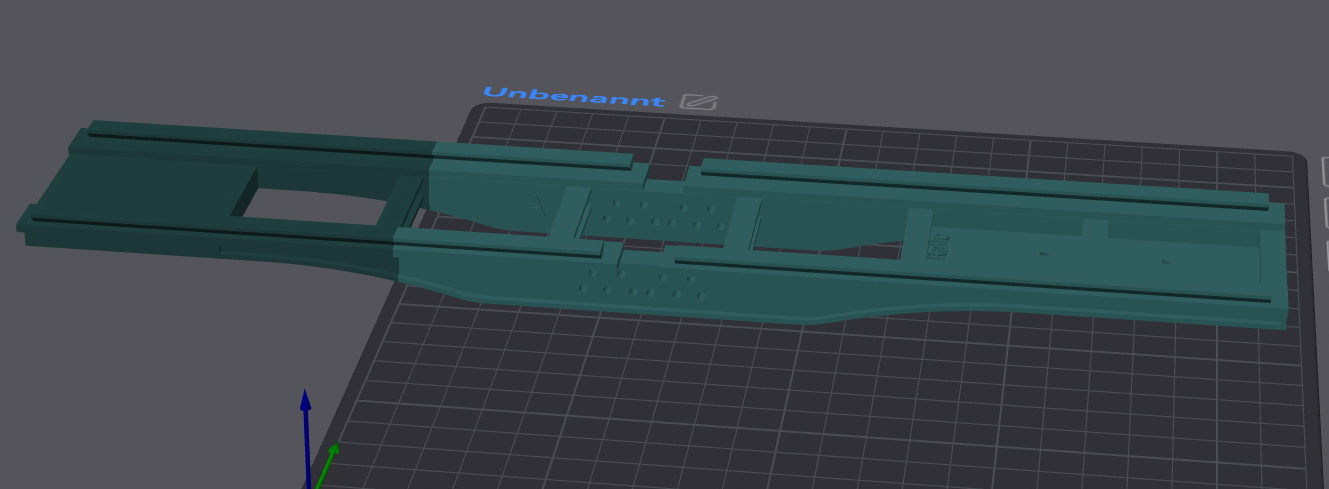Click the edit plate name pencil icon
The image size is (1329, 489).
click(x=699, y=101)
